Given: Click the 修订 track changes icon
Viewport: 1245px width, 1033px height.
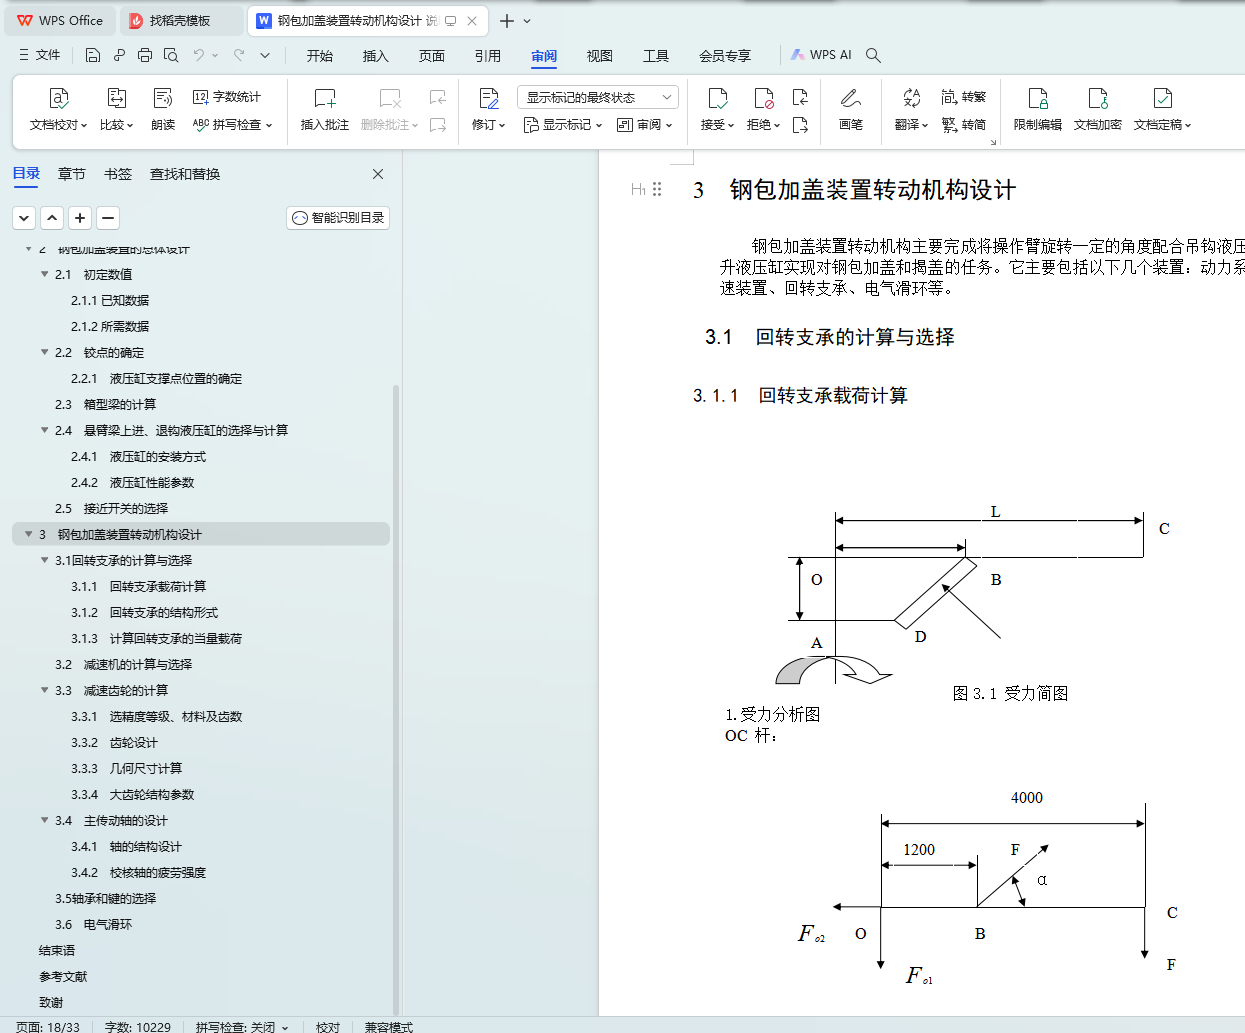Looking at the screenshot, I should tap(489, 98).
